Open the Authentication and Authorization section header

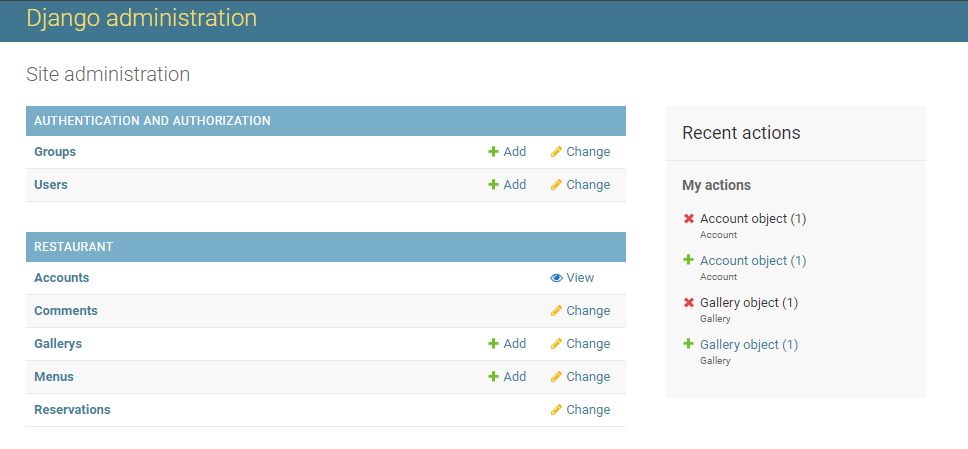pos(152,121)
